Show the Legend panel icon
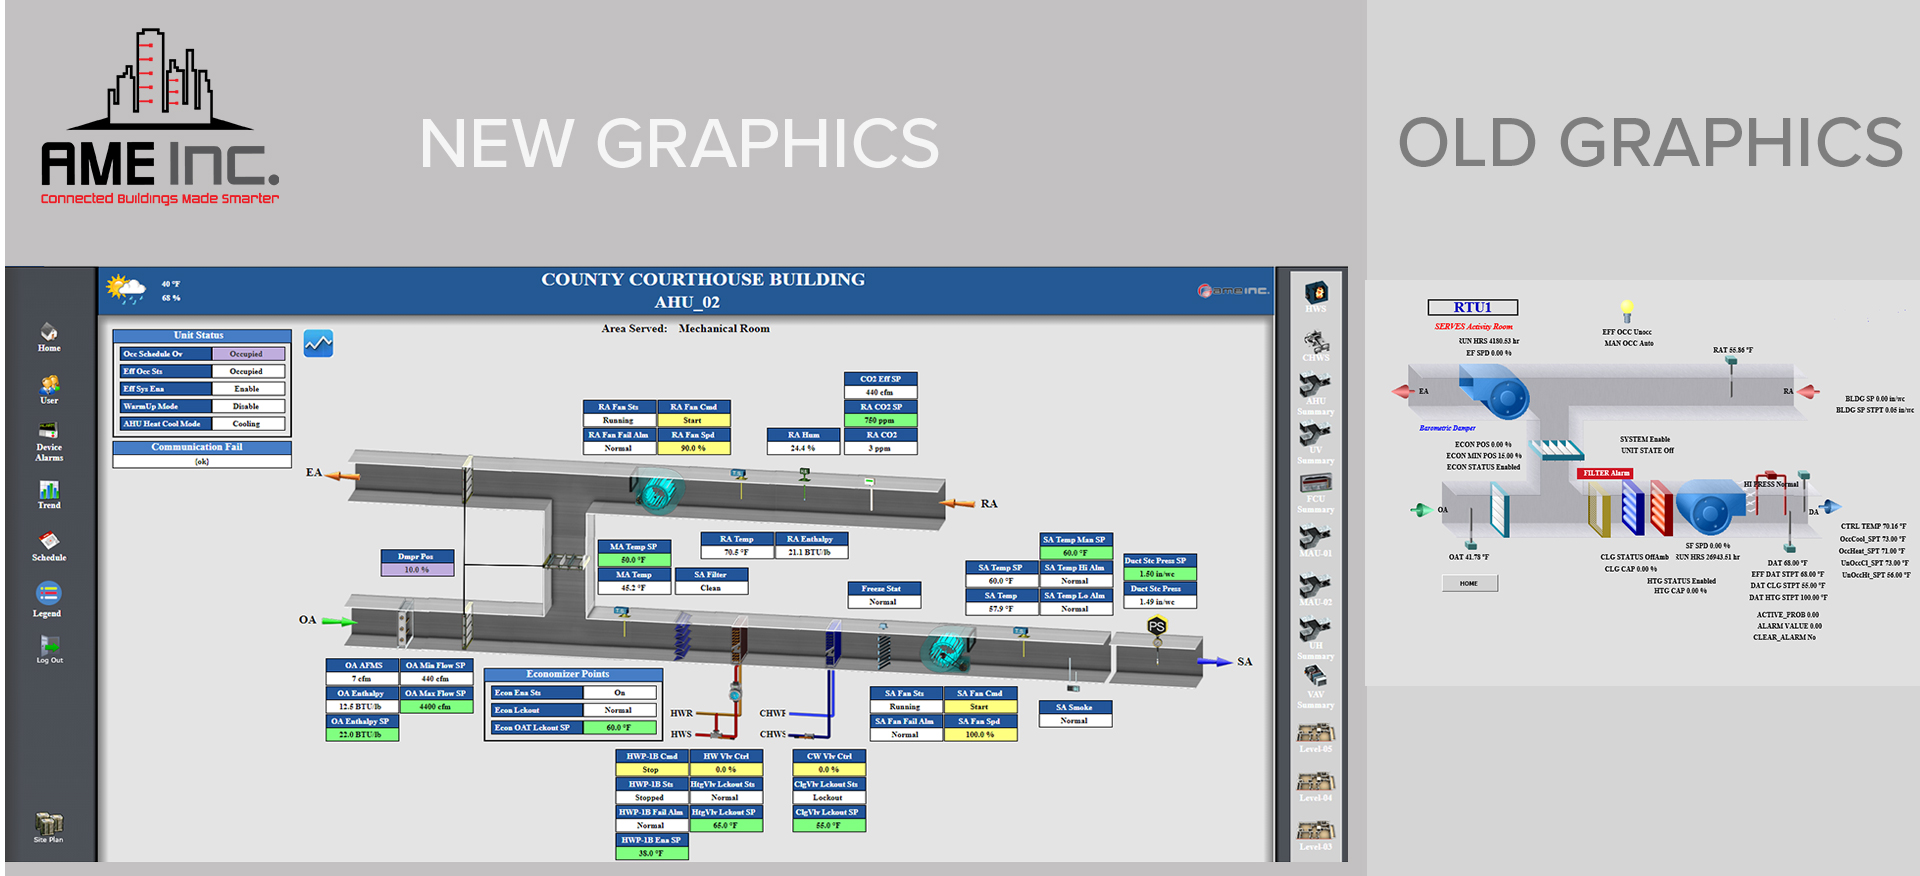Image resolution: width=1920 pixels, height=876 pixels. [x=48, y=594]
